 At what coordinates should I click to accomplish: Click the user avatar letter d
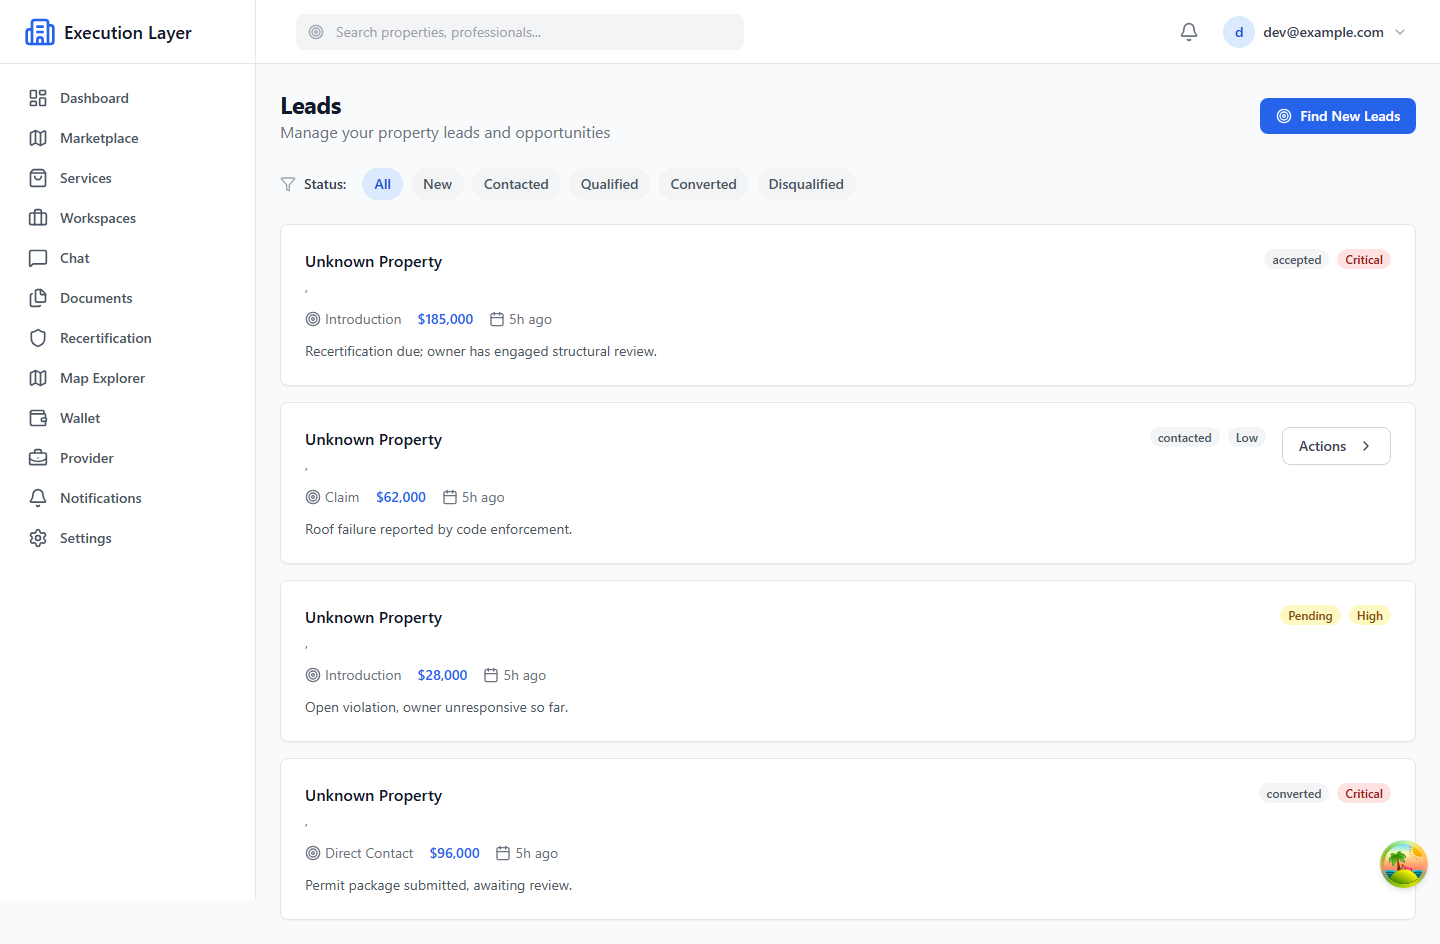1239,32
